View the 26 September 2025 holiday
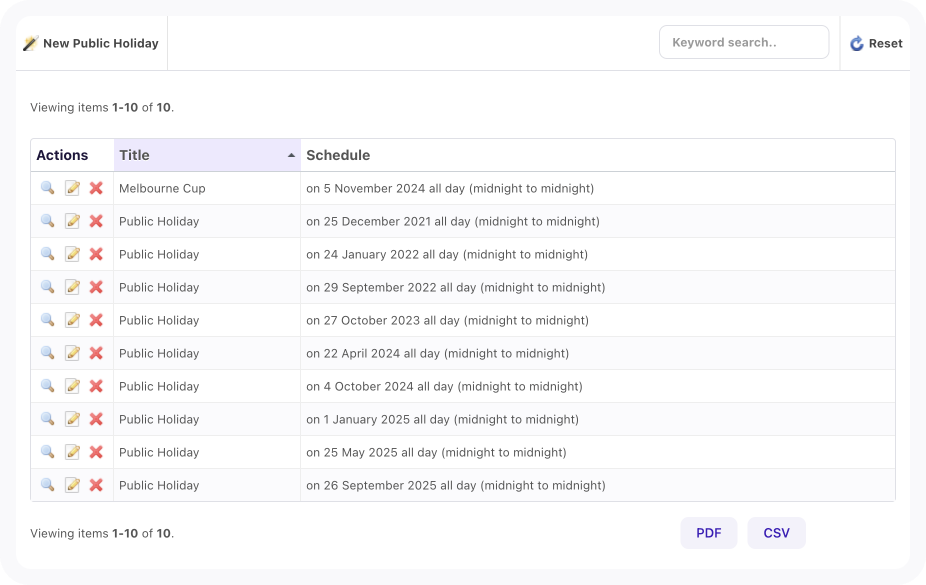The width and height of the screenshot is (926, 585). 47,485
